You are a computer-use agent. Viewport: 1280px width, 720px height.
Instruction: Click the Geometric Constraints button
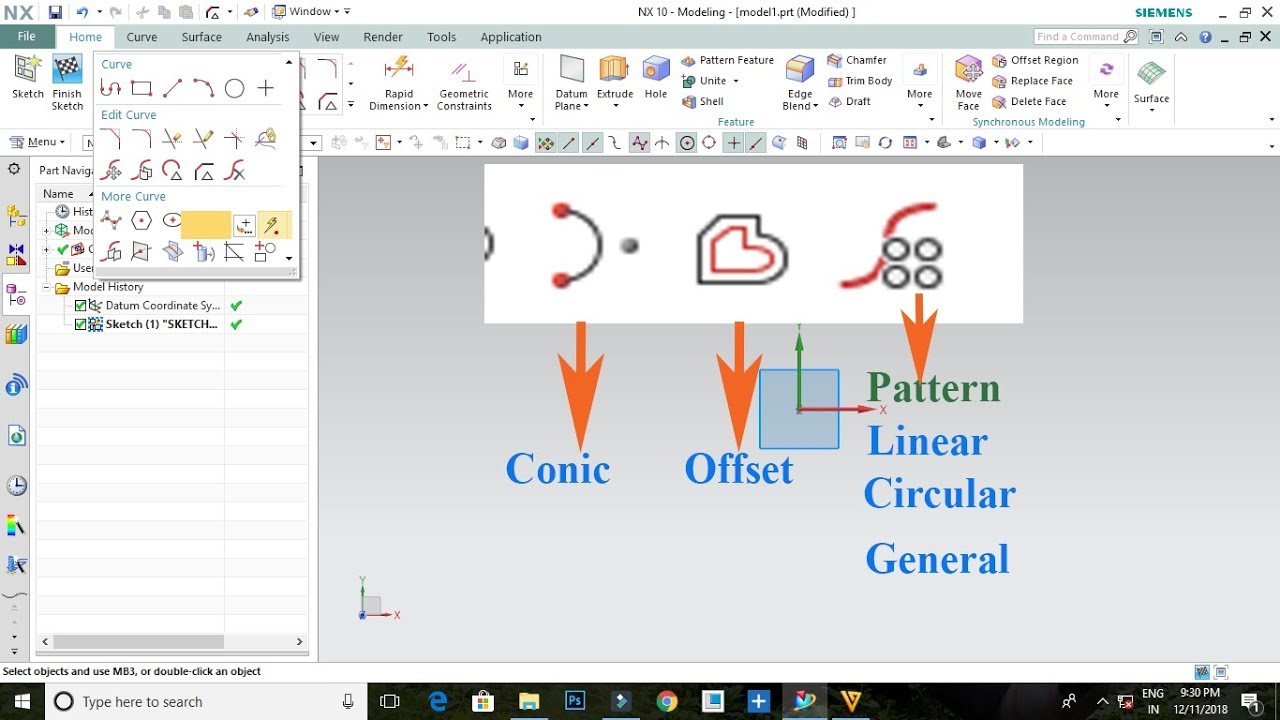click(x=464, y=83)
